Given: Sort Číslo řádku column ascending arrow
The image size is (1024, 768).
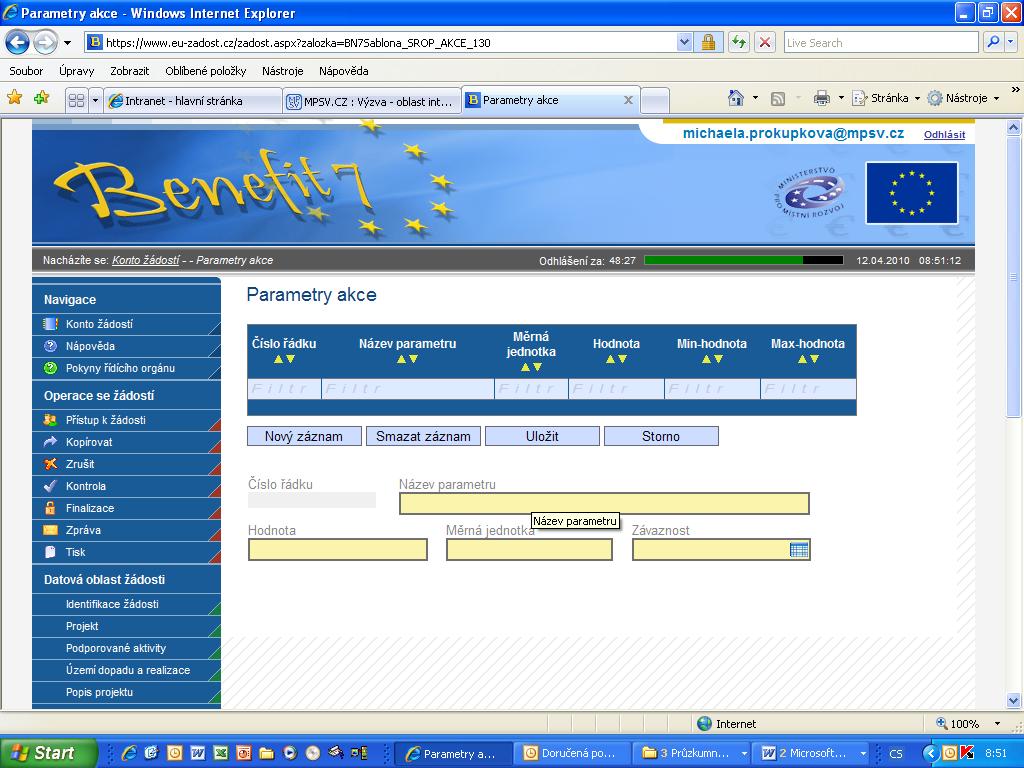Looking at the screenshot, I should [278, 359].
